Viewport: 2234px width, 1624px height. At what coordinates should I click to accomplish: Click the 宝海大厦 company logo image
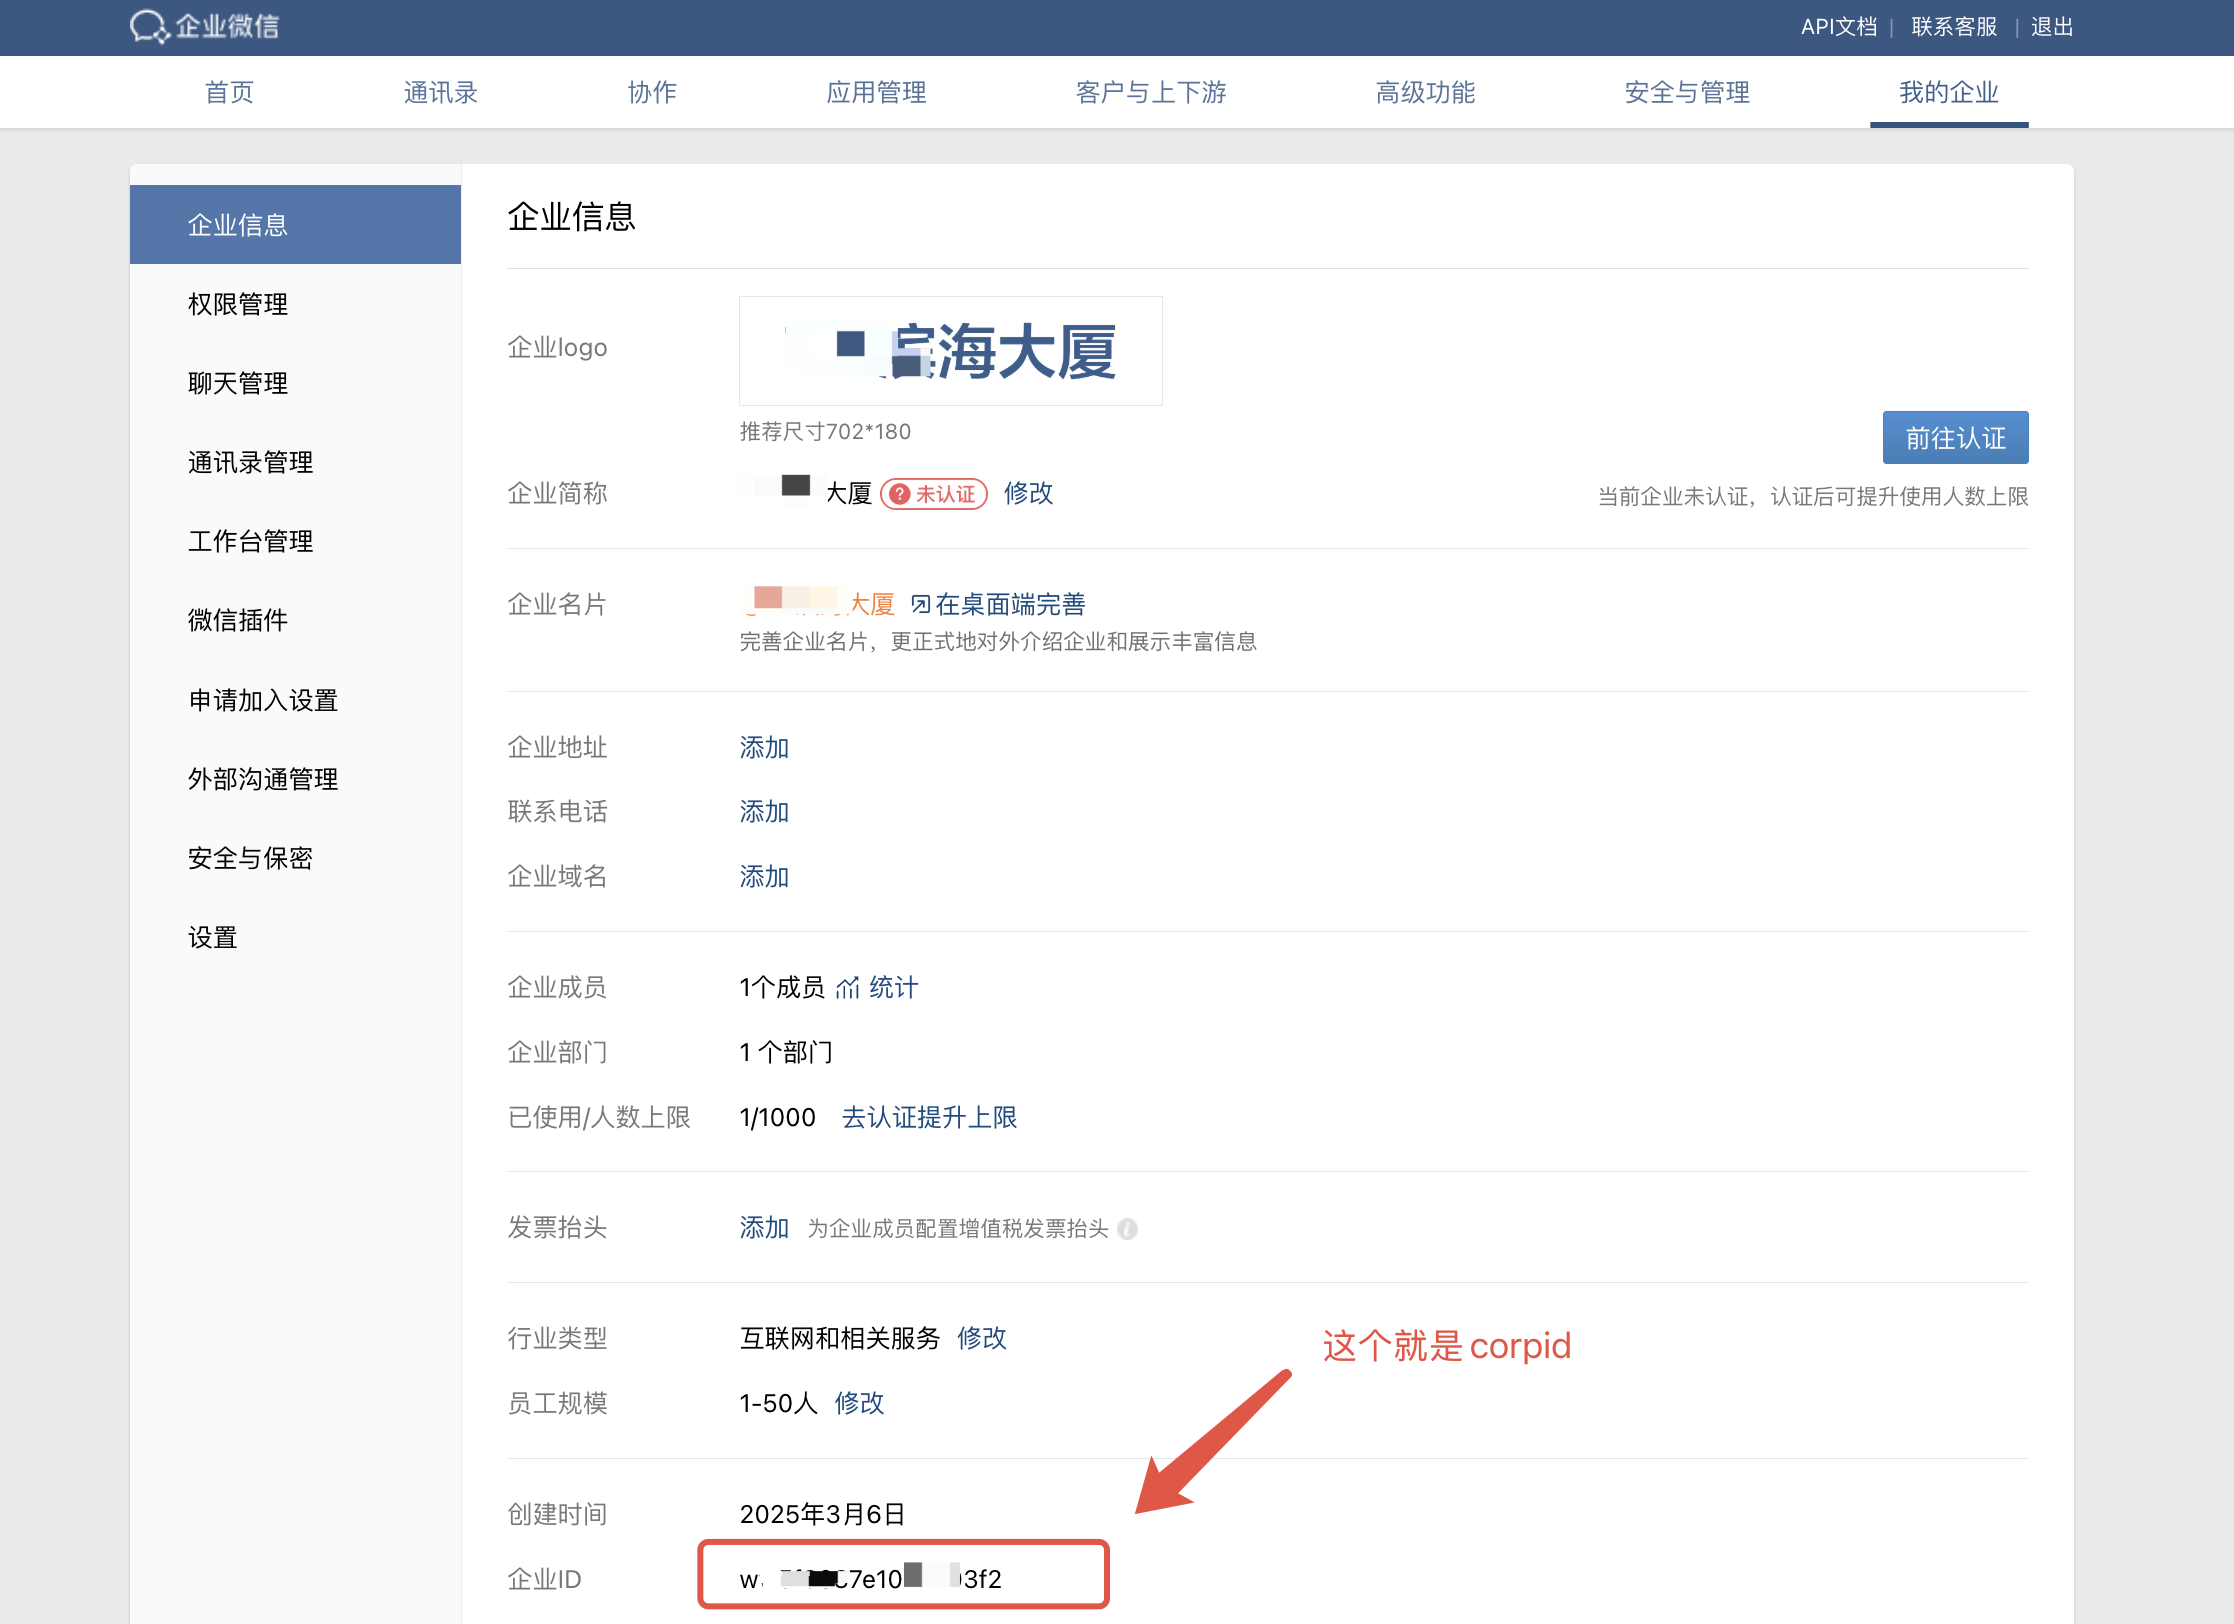tap(950, 351)
